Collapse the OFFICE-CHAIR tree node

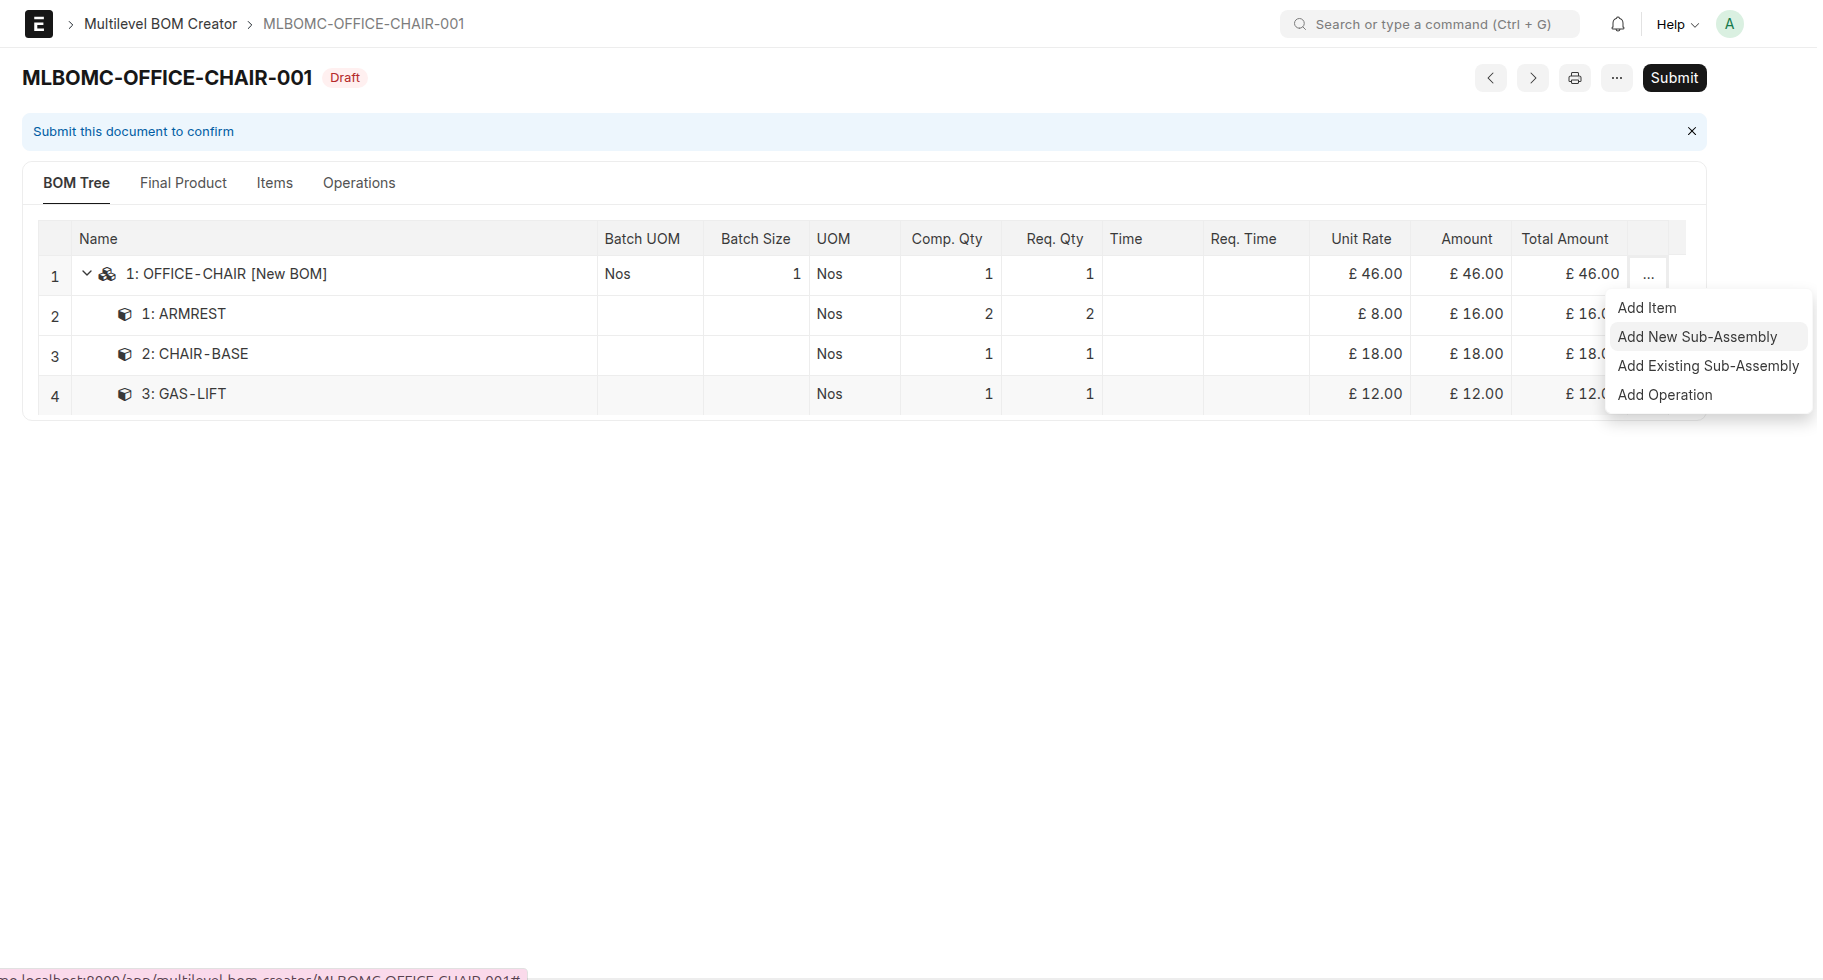click(86, 271)
